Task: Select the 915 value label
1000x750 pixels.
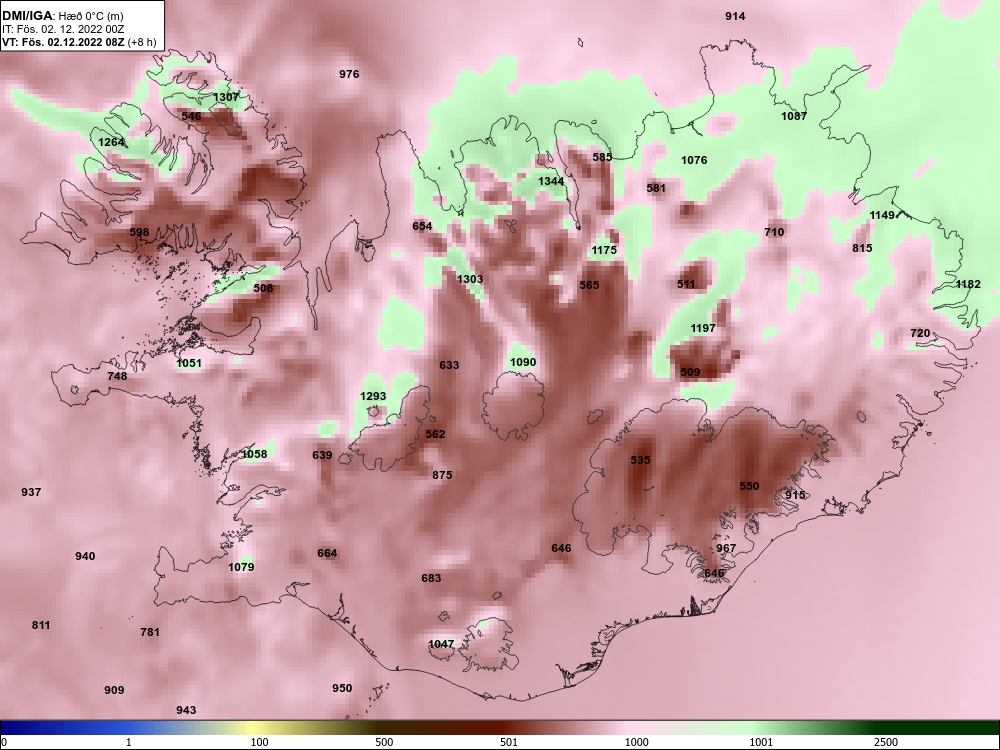Action: (x=795, y=494)
